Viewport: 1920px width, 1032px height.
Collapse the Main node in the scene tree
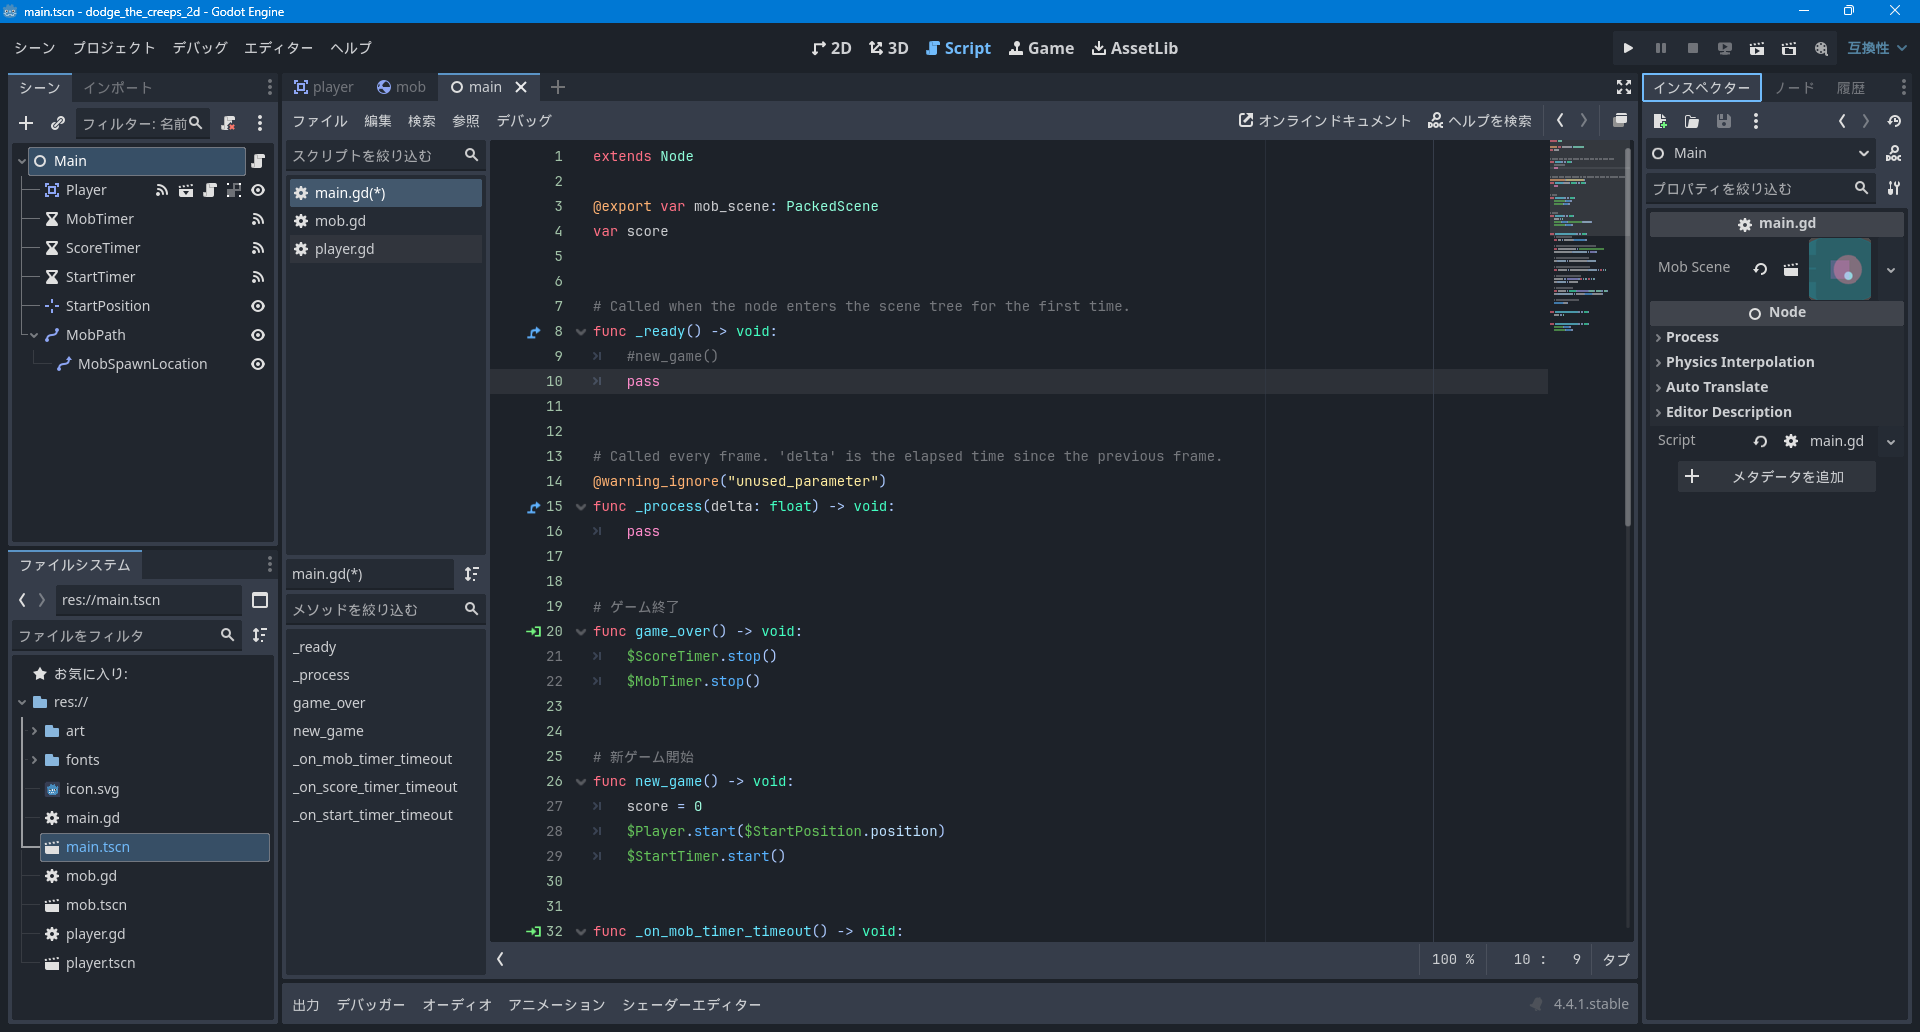point(20,160)
